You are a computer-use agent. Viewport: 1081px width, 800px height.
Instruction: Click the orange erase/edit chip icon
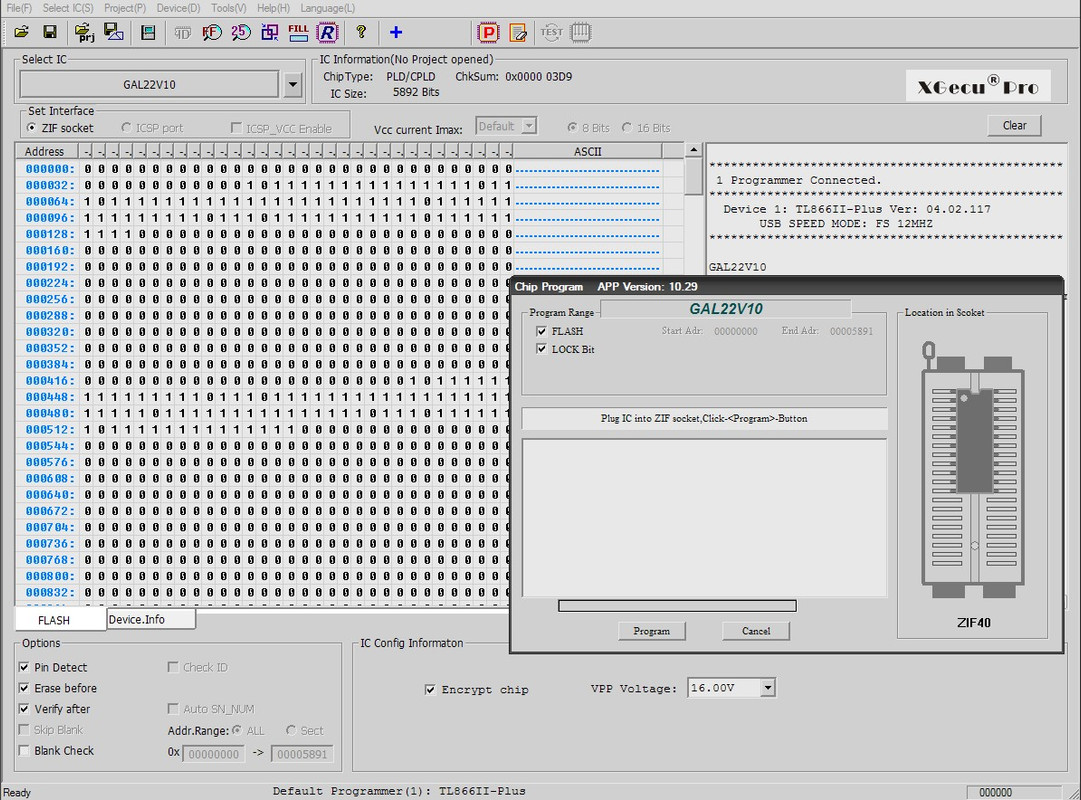coord(518,32)
